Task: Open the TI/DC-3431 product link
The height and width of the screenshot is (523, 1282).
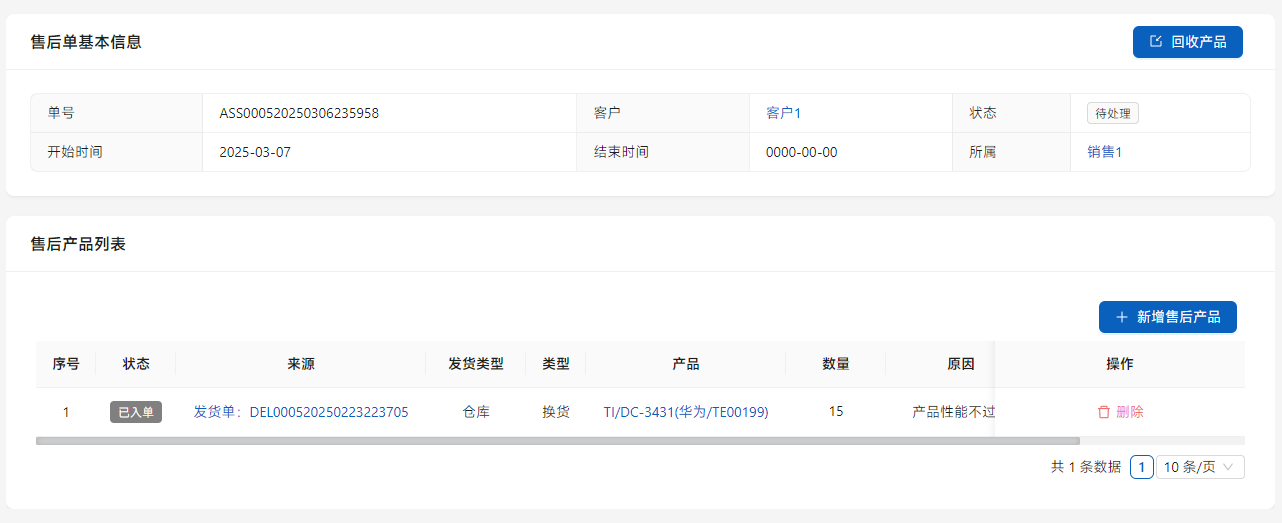Action: (x=685, y=412)
